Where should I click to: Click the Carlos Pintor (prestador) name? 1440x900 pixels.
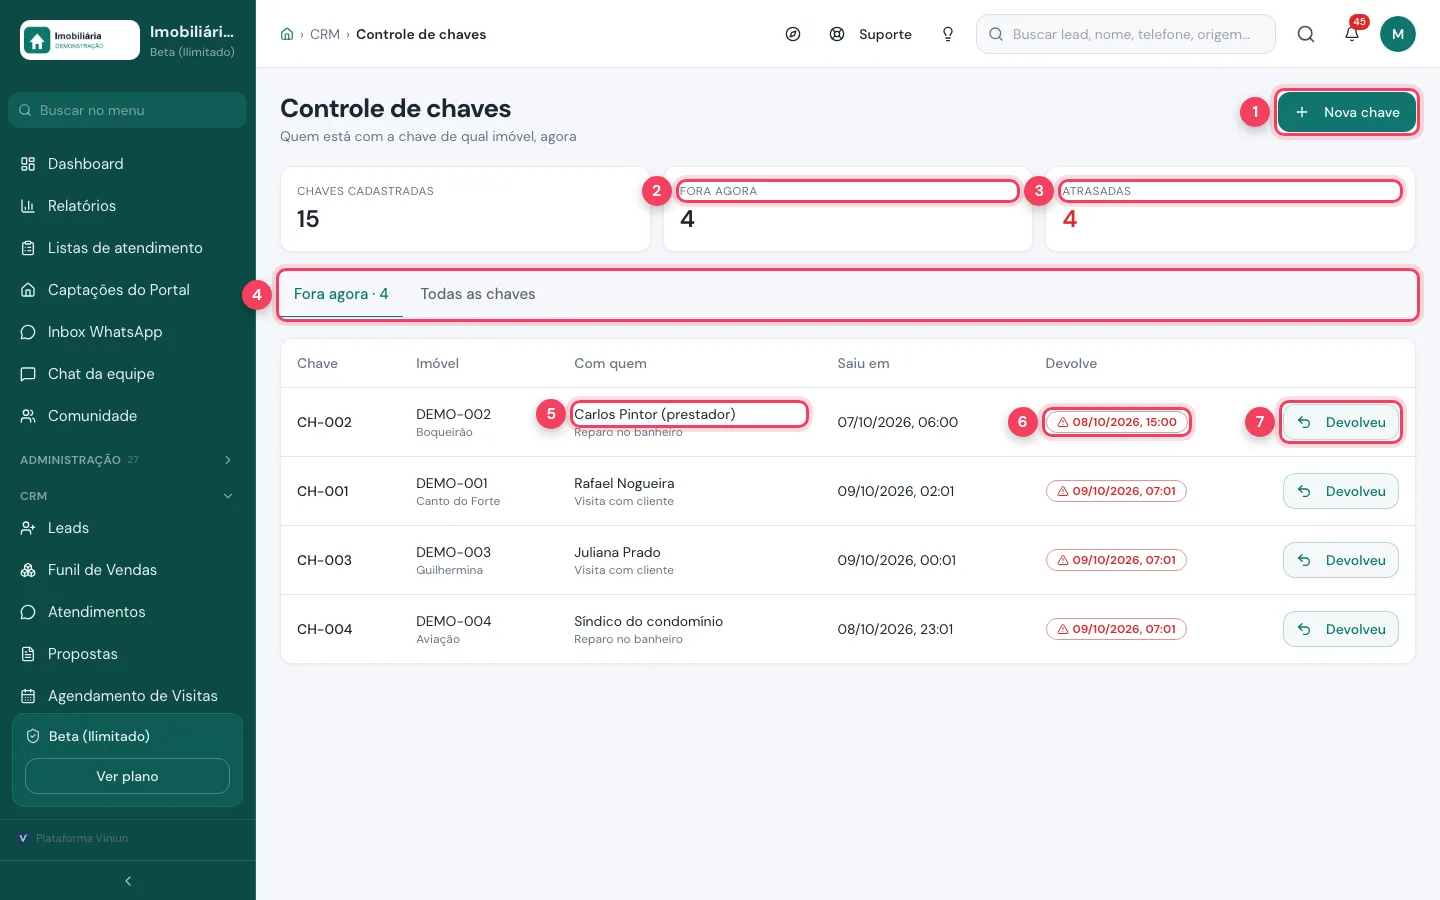[655, 414]
